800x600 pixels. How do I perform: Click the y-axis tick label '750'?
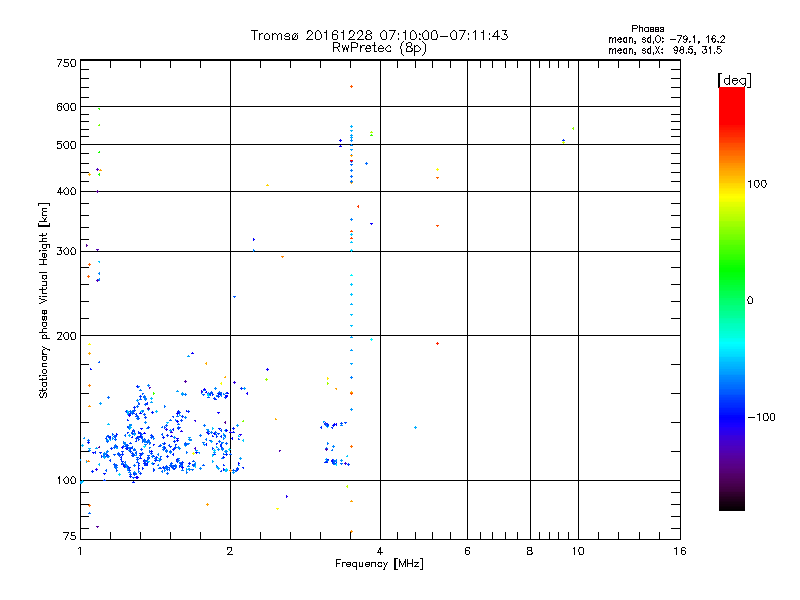(66, 63)
